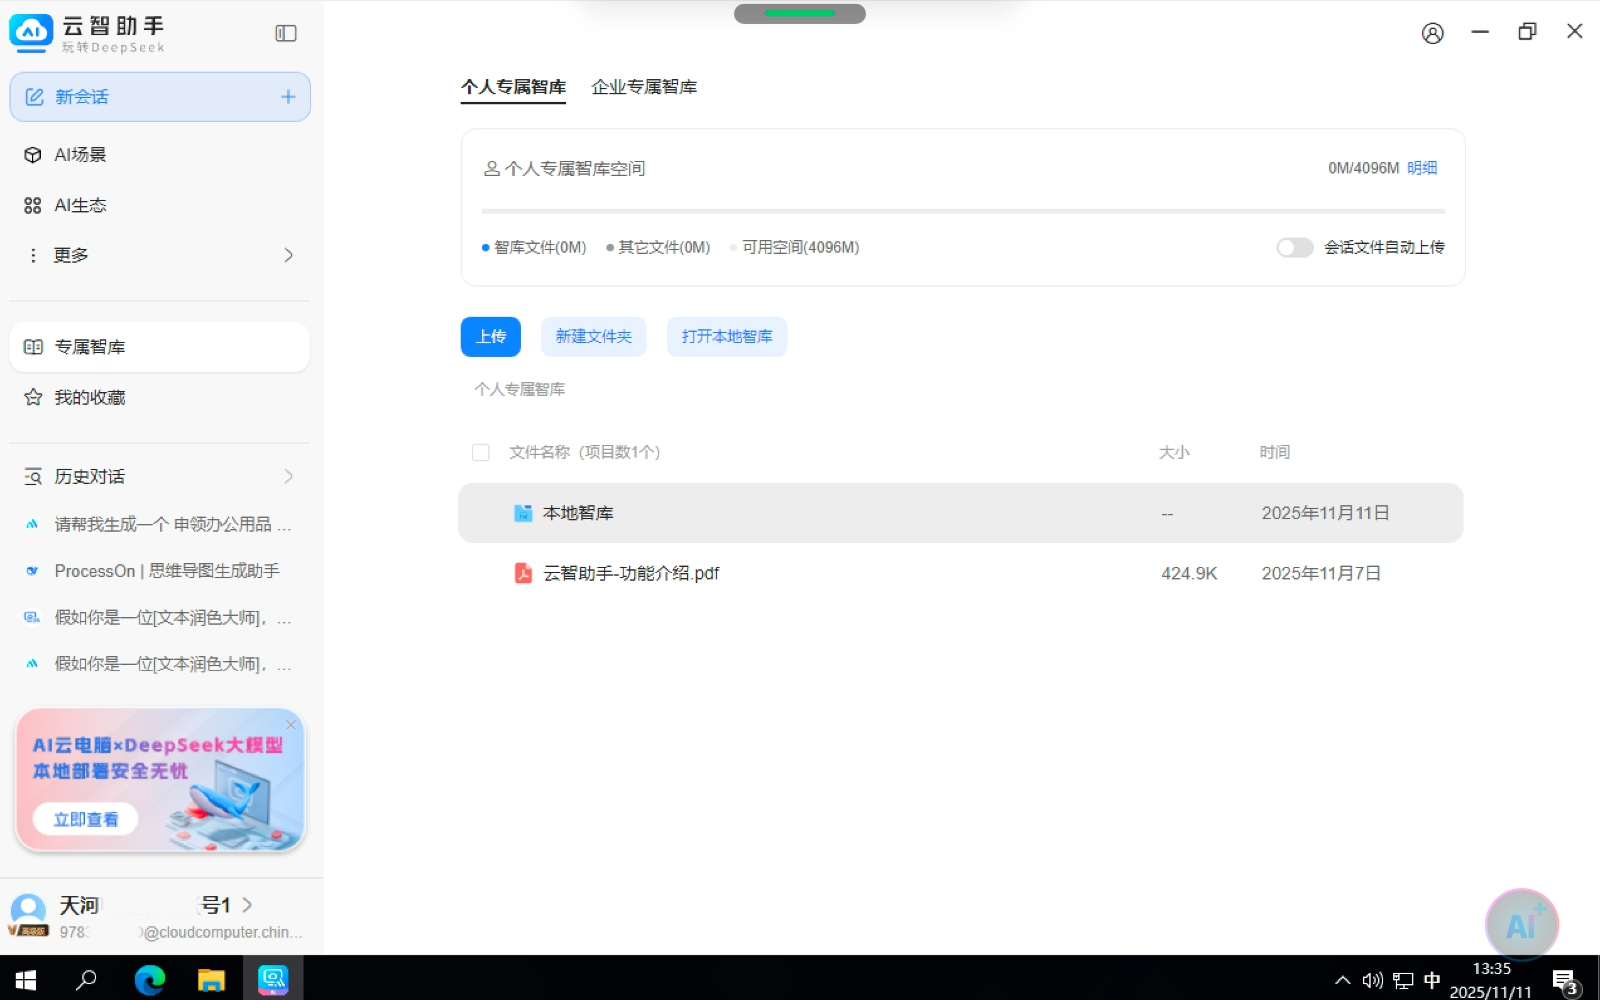Expand the 更多 menu chevron
Screen dimensions: 1600x1000
click(x=288, y=255)
